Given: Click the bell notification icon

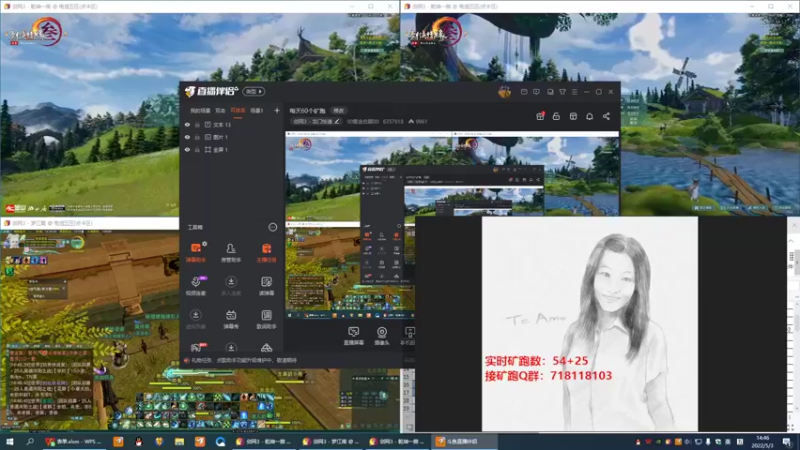Looking at the screenshot, I should [x=589, y=116].
